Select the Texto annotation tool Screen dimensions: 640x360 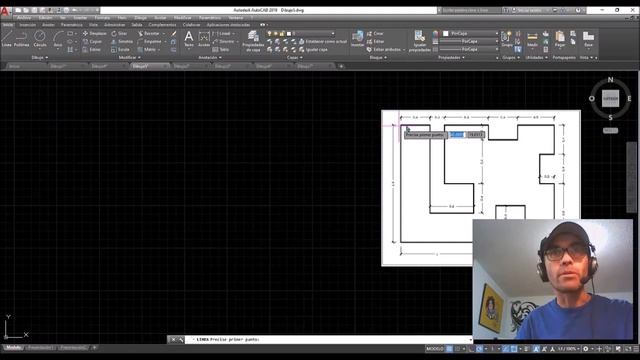(x=189, y=39)
